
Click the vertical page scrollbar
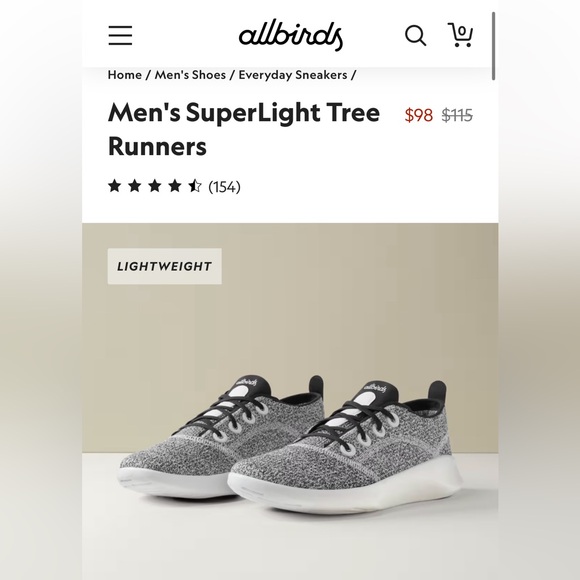tap(493, 46)
